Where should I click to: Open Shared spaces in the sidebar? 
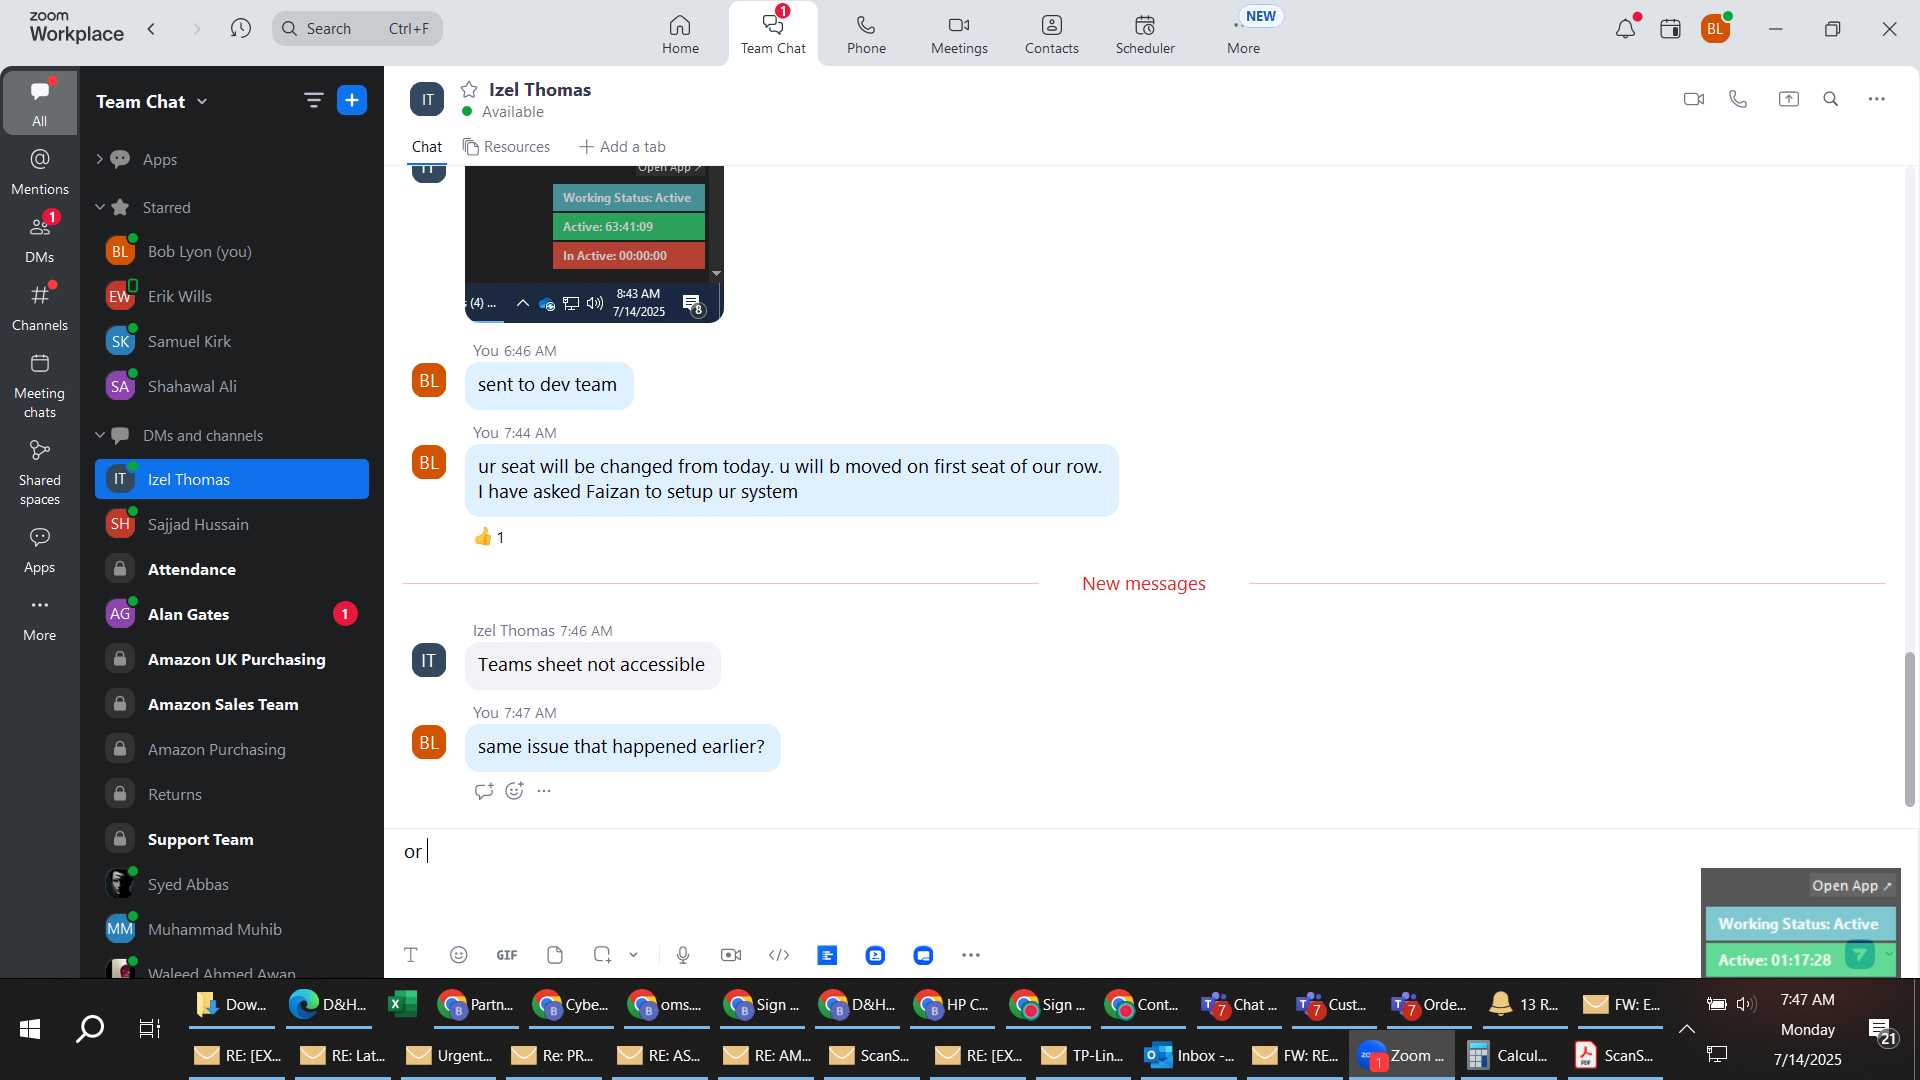coord(40,472)
